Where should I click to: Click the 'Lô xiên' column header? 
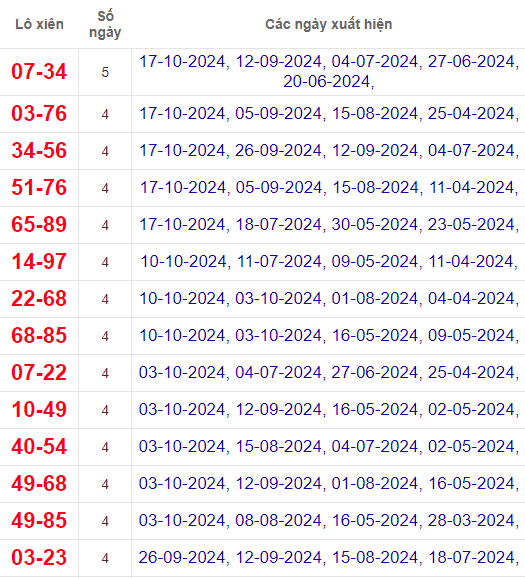39,24
